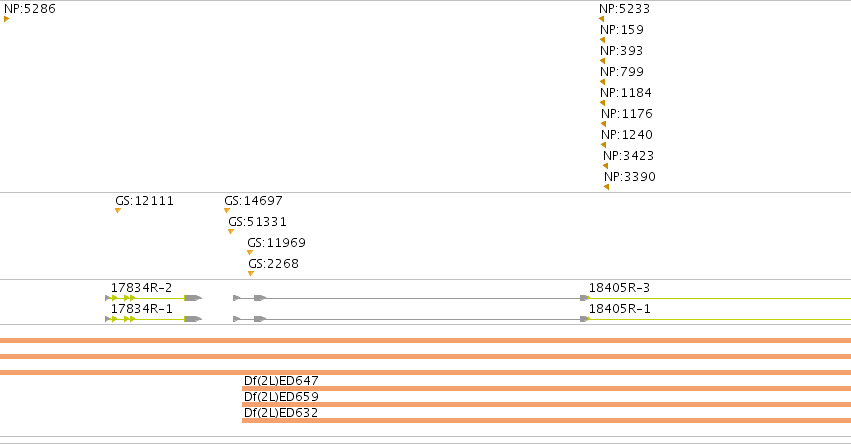Select the GS:14697 insertion triangle
851x444 pixels.
coord(227,211)
